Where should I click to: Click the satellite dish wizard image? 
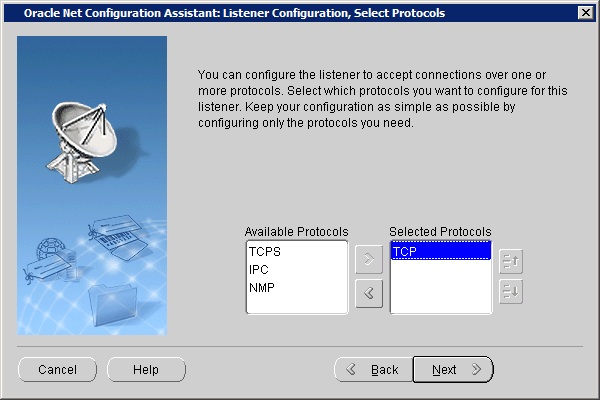(92, 186)
